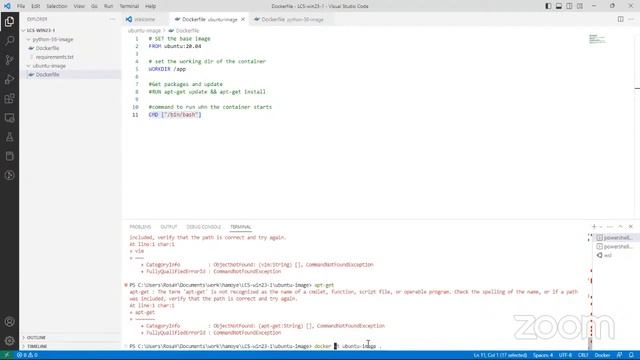The image size is (640, 360).
Task: Toggle secondary side bar from title bar
Action: coord(569,6)
